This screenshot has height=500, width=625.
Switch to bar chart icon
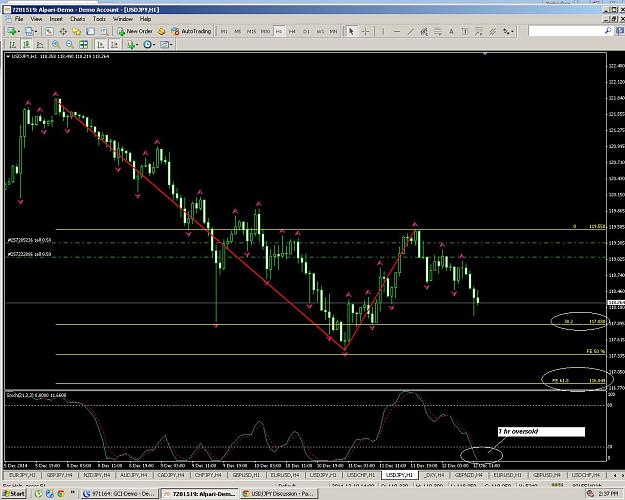coord(13,45)
